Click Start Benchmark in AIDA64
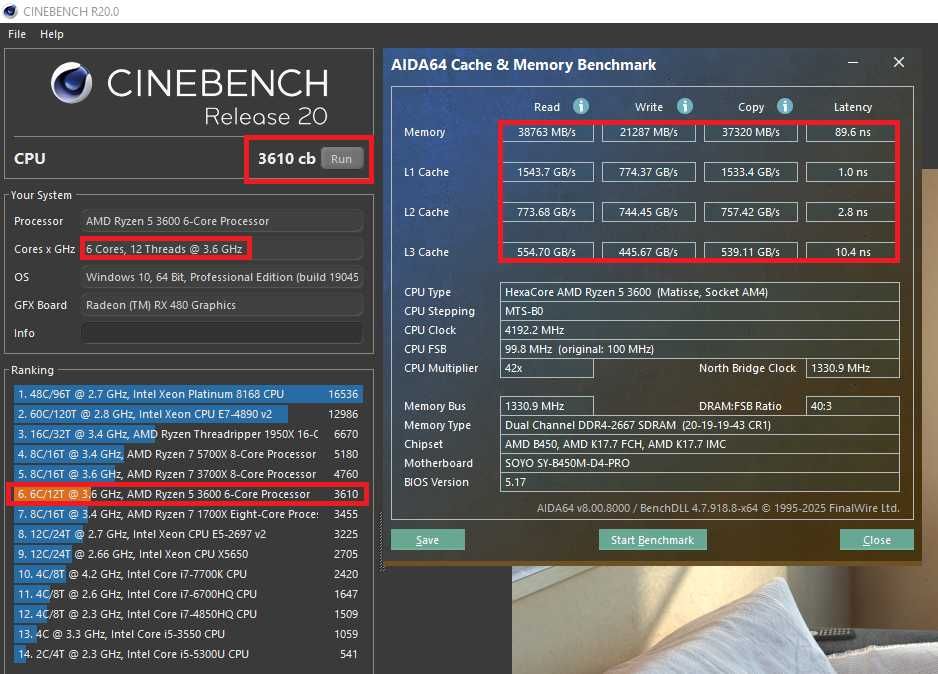Screen dimensions: 938x674 click(x=652, y=539)
